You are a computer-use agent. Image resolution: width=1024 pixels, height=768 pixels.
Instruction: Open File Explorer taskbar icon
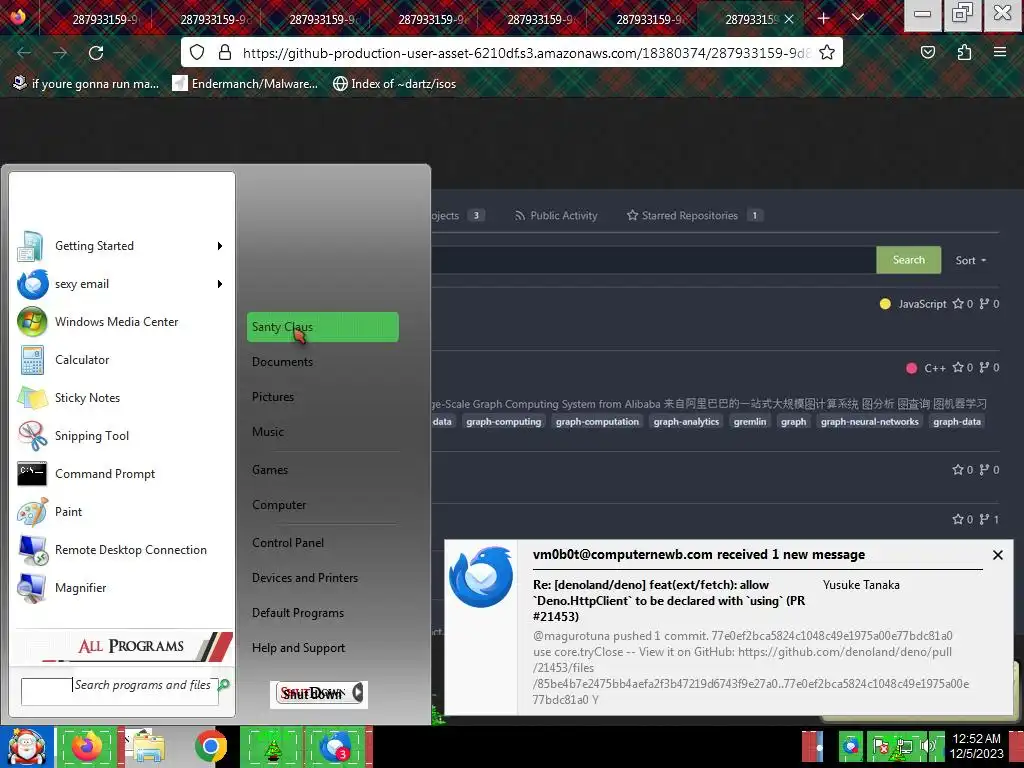pos(148,747)
